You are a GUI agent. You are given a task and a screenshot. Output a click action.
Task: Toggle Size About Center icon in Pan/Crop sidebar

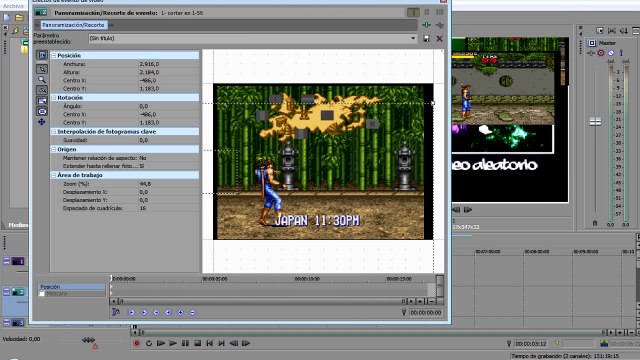[42, 111]
